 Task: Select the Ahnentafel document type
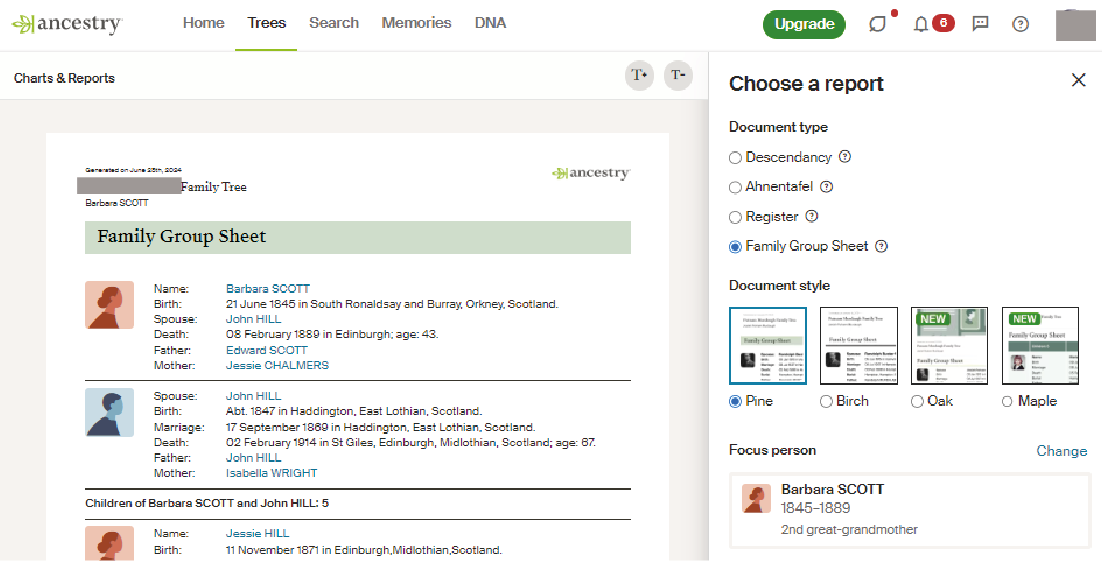[733, 186]
